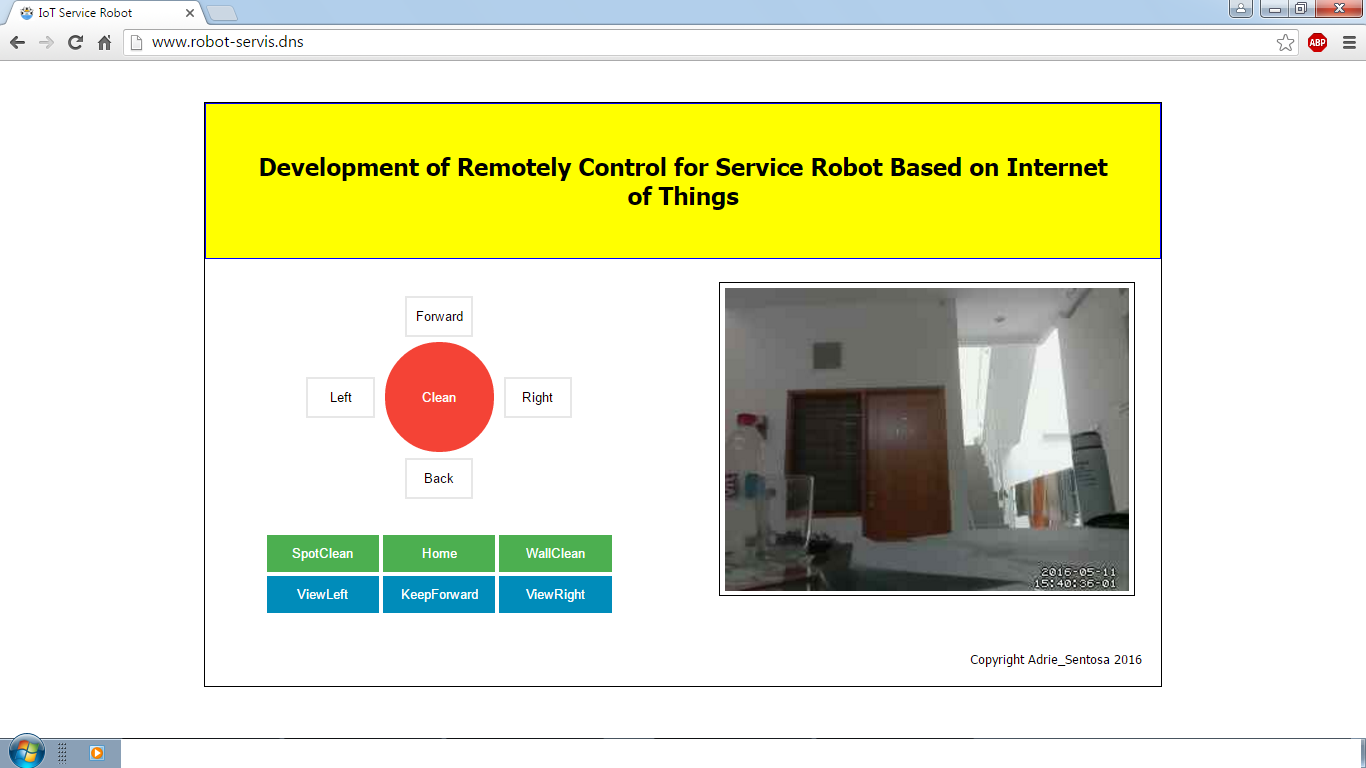This screenshot has height=768, width=1366.
Task: Click the page heading about Service Robot
Action: click(x=683, y=181)
